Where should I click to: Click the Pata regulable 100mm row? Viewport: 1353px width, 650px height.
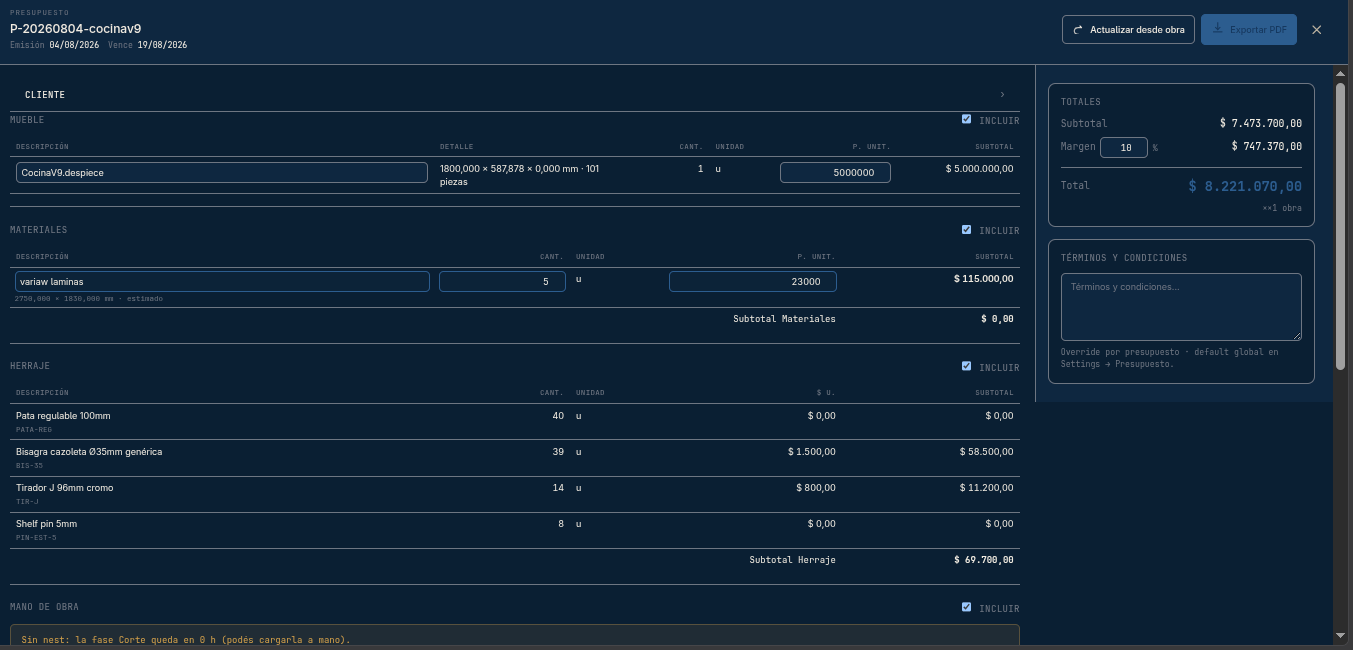pyautogui.click(x=515, y=421)
